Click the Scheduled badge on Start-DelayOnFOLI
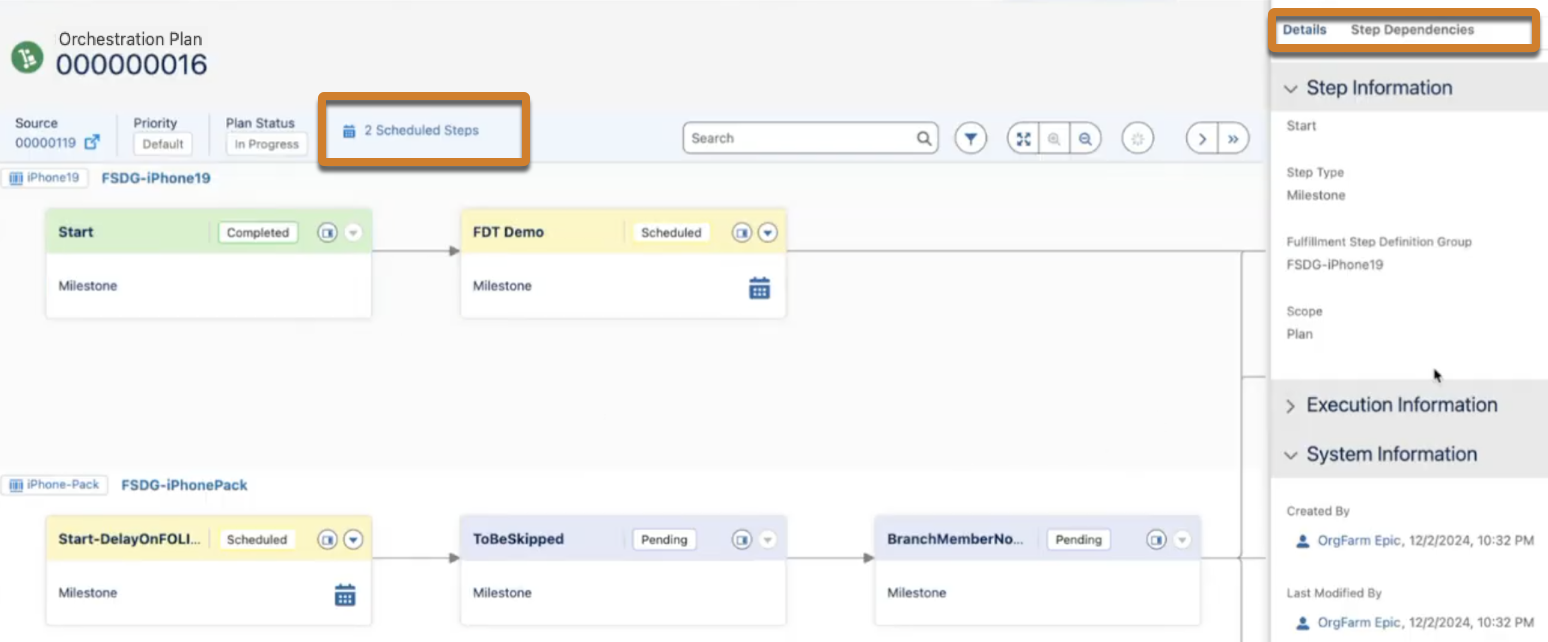Screen dimensions: 1548x642 click(x=257, y=539)
